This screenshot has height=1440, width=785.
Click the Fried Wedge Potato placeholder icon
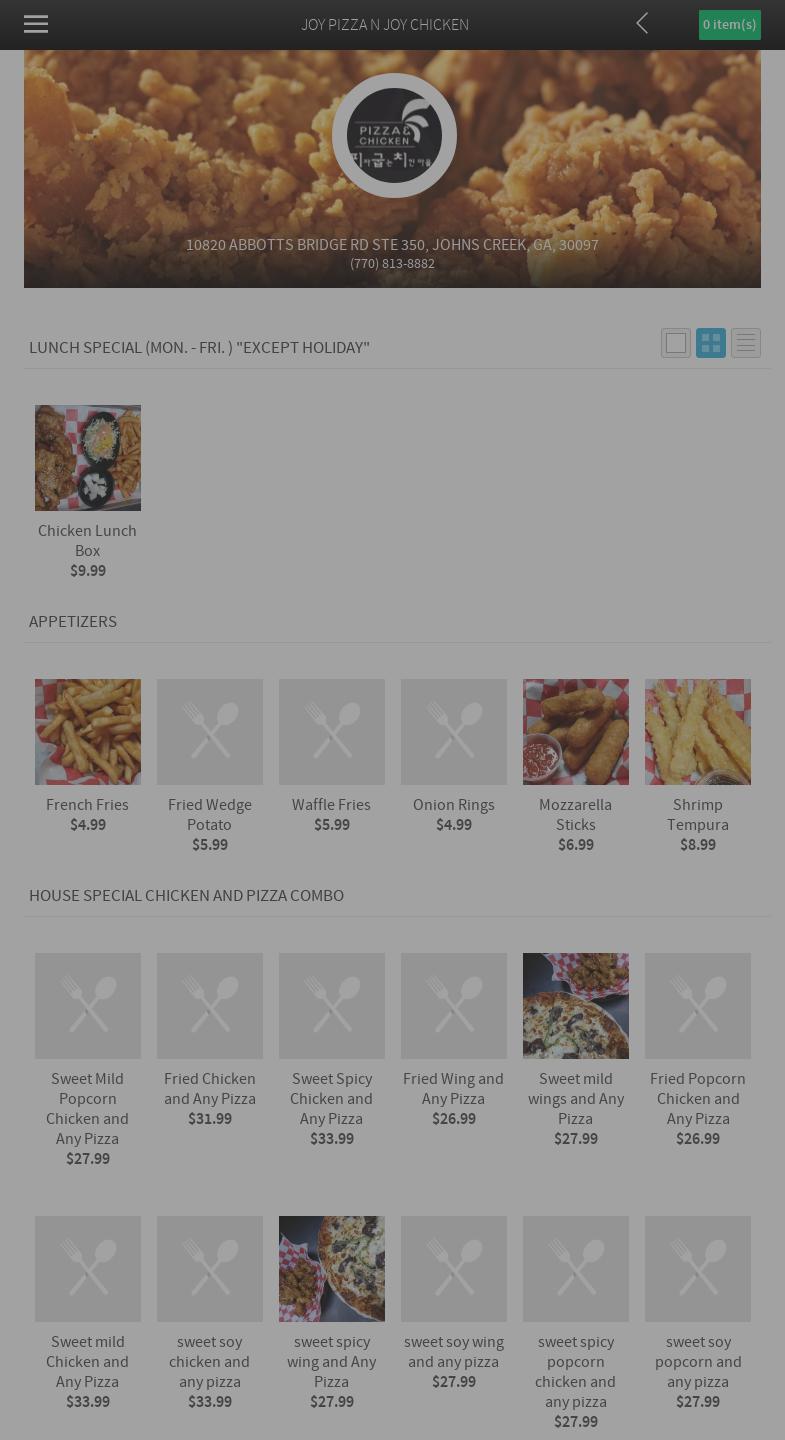click(x=210, y=732)
